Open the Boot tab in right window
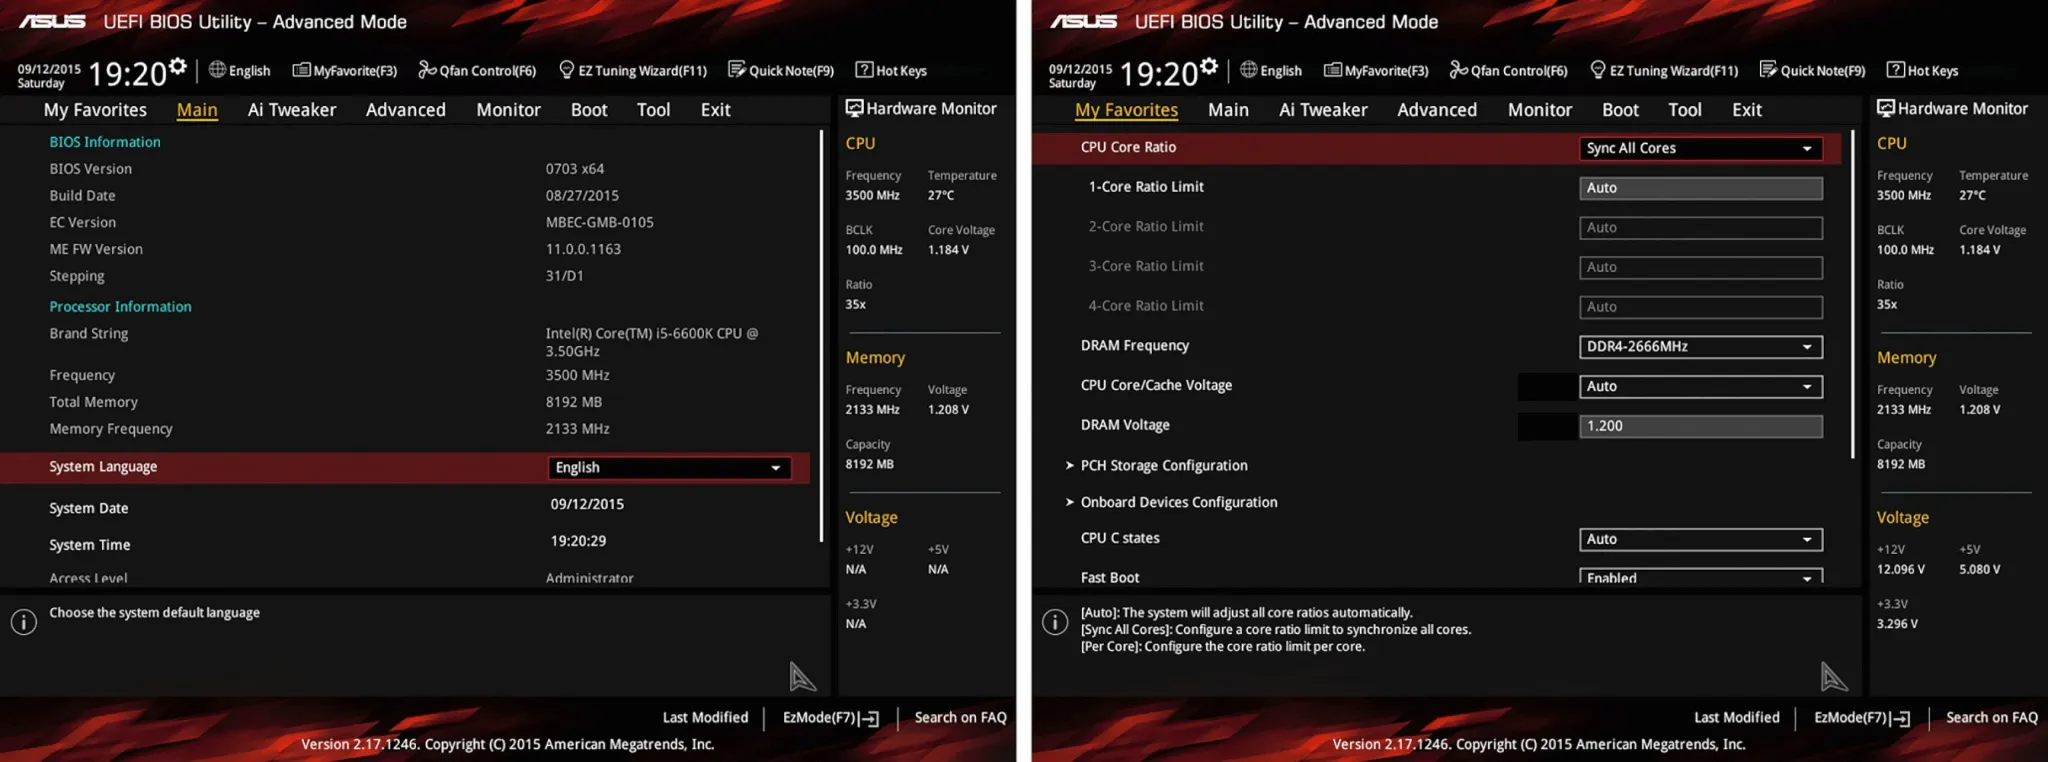Screen dimensions: 2048x762 1620,110
